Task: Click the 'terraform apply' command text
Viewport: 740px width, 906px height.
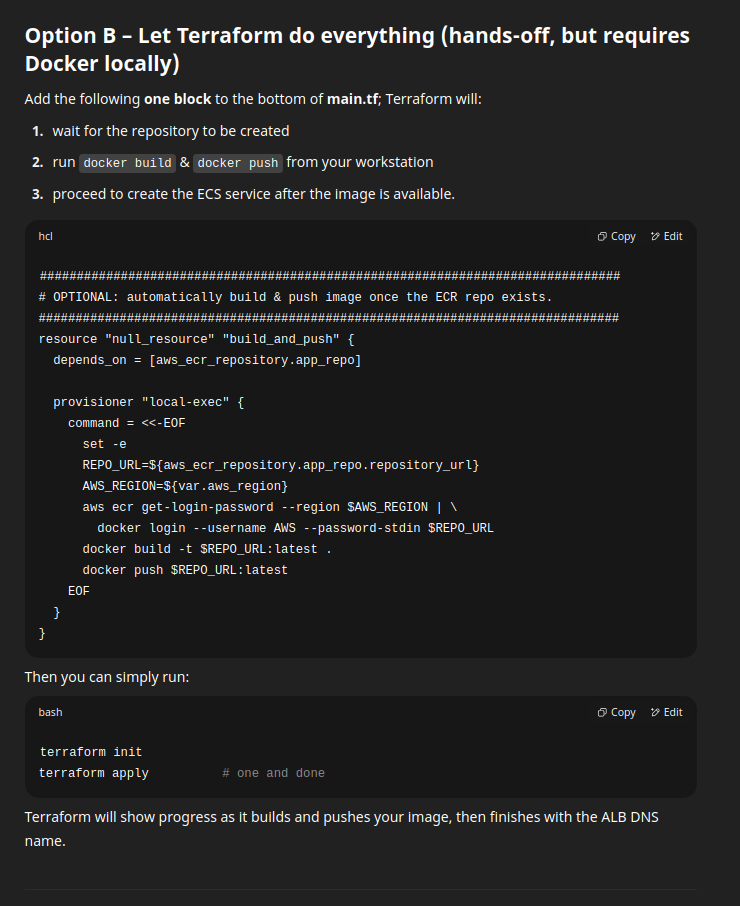Action: tap(94, 773)
